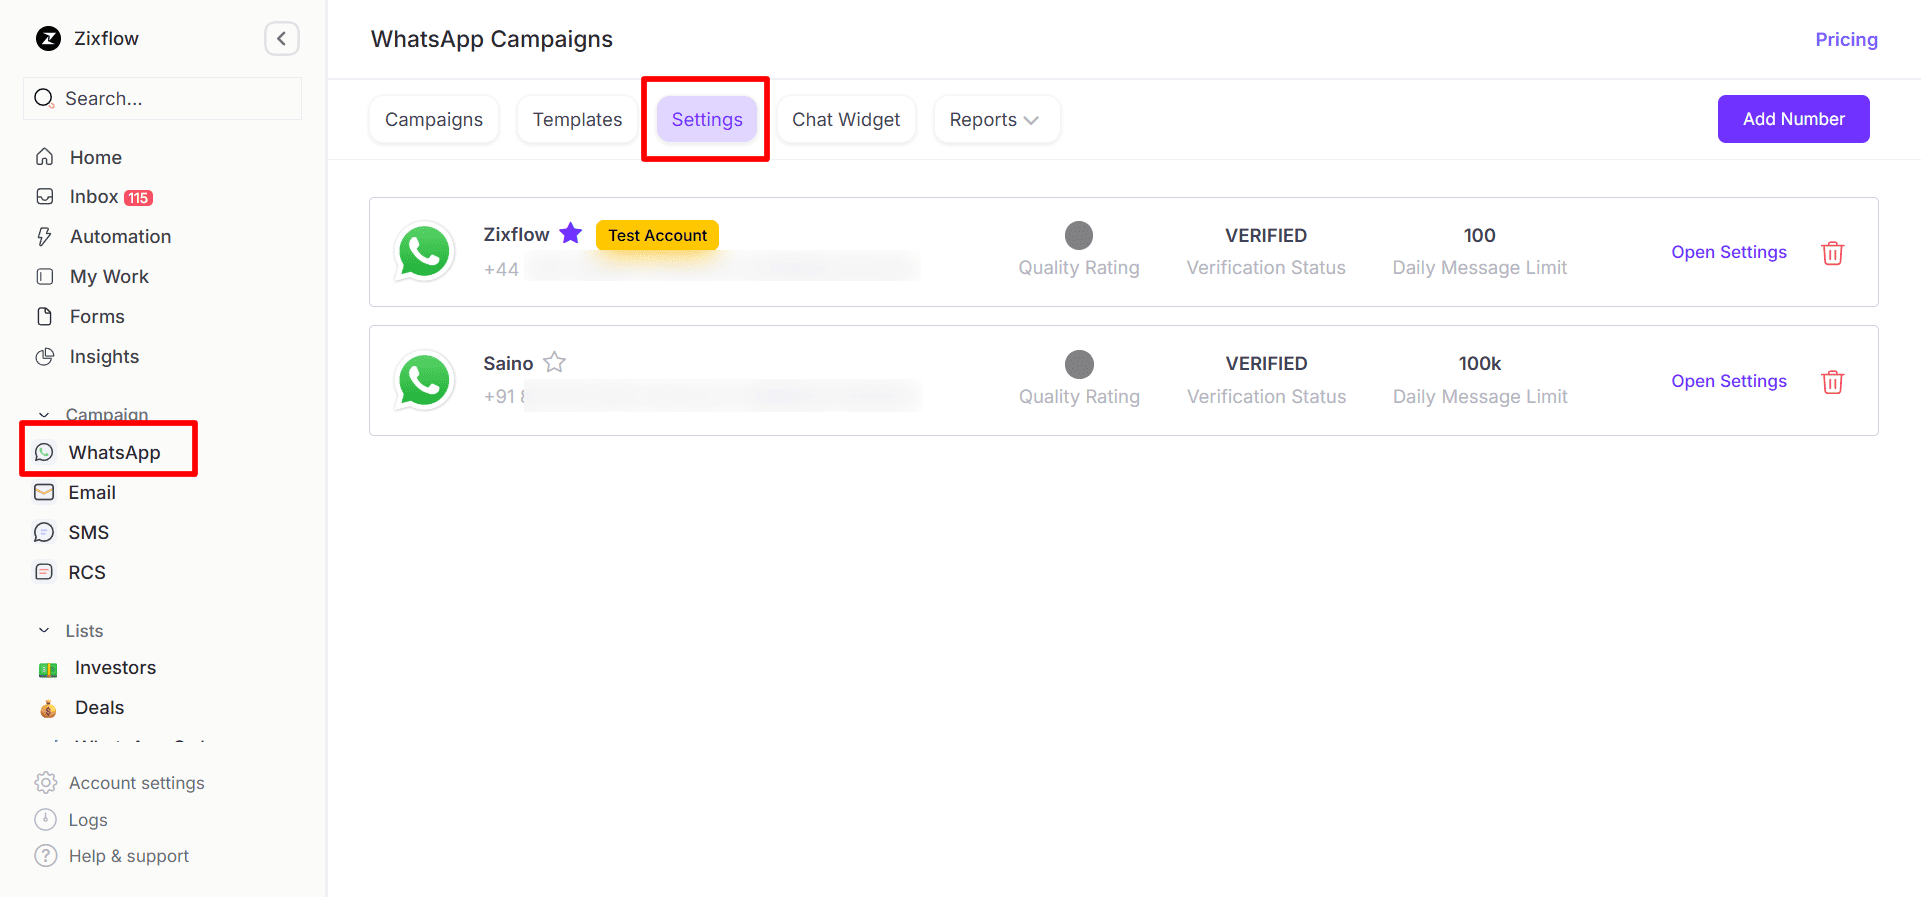This screenshot has height=897, width=1921.
Task: Open My Work in sidebar
Action: pos(109,277)
